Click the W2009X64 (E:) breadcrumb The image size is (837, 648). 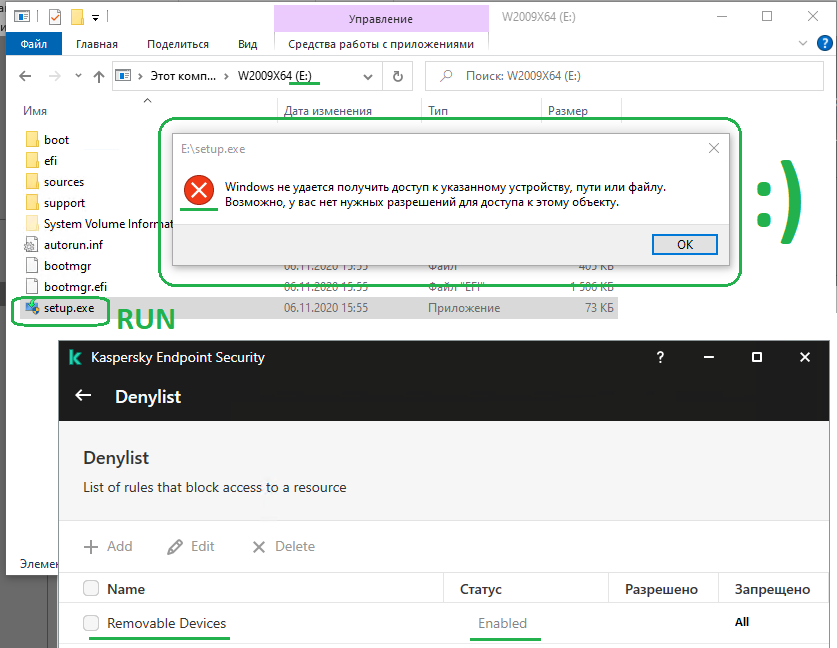(x=274, y=76)
